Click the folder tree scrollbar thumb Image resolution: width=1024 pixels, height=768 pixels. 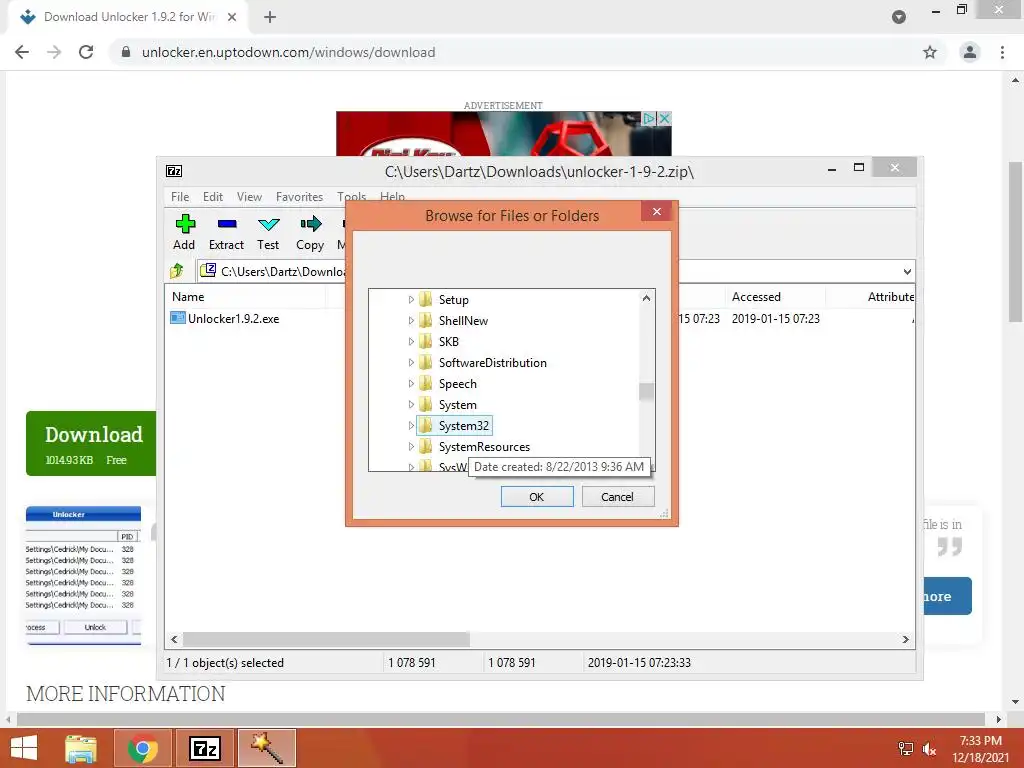(x=647, y=391)
